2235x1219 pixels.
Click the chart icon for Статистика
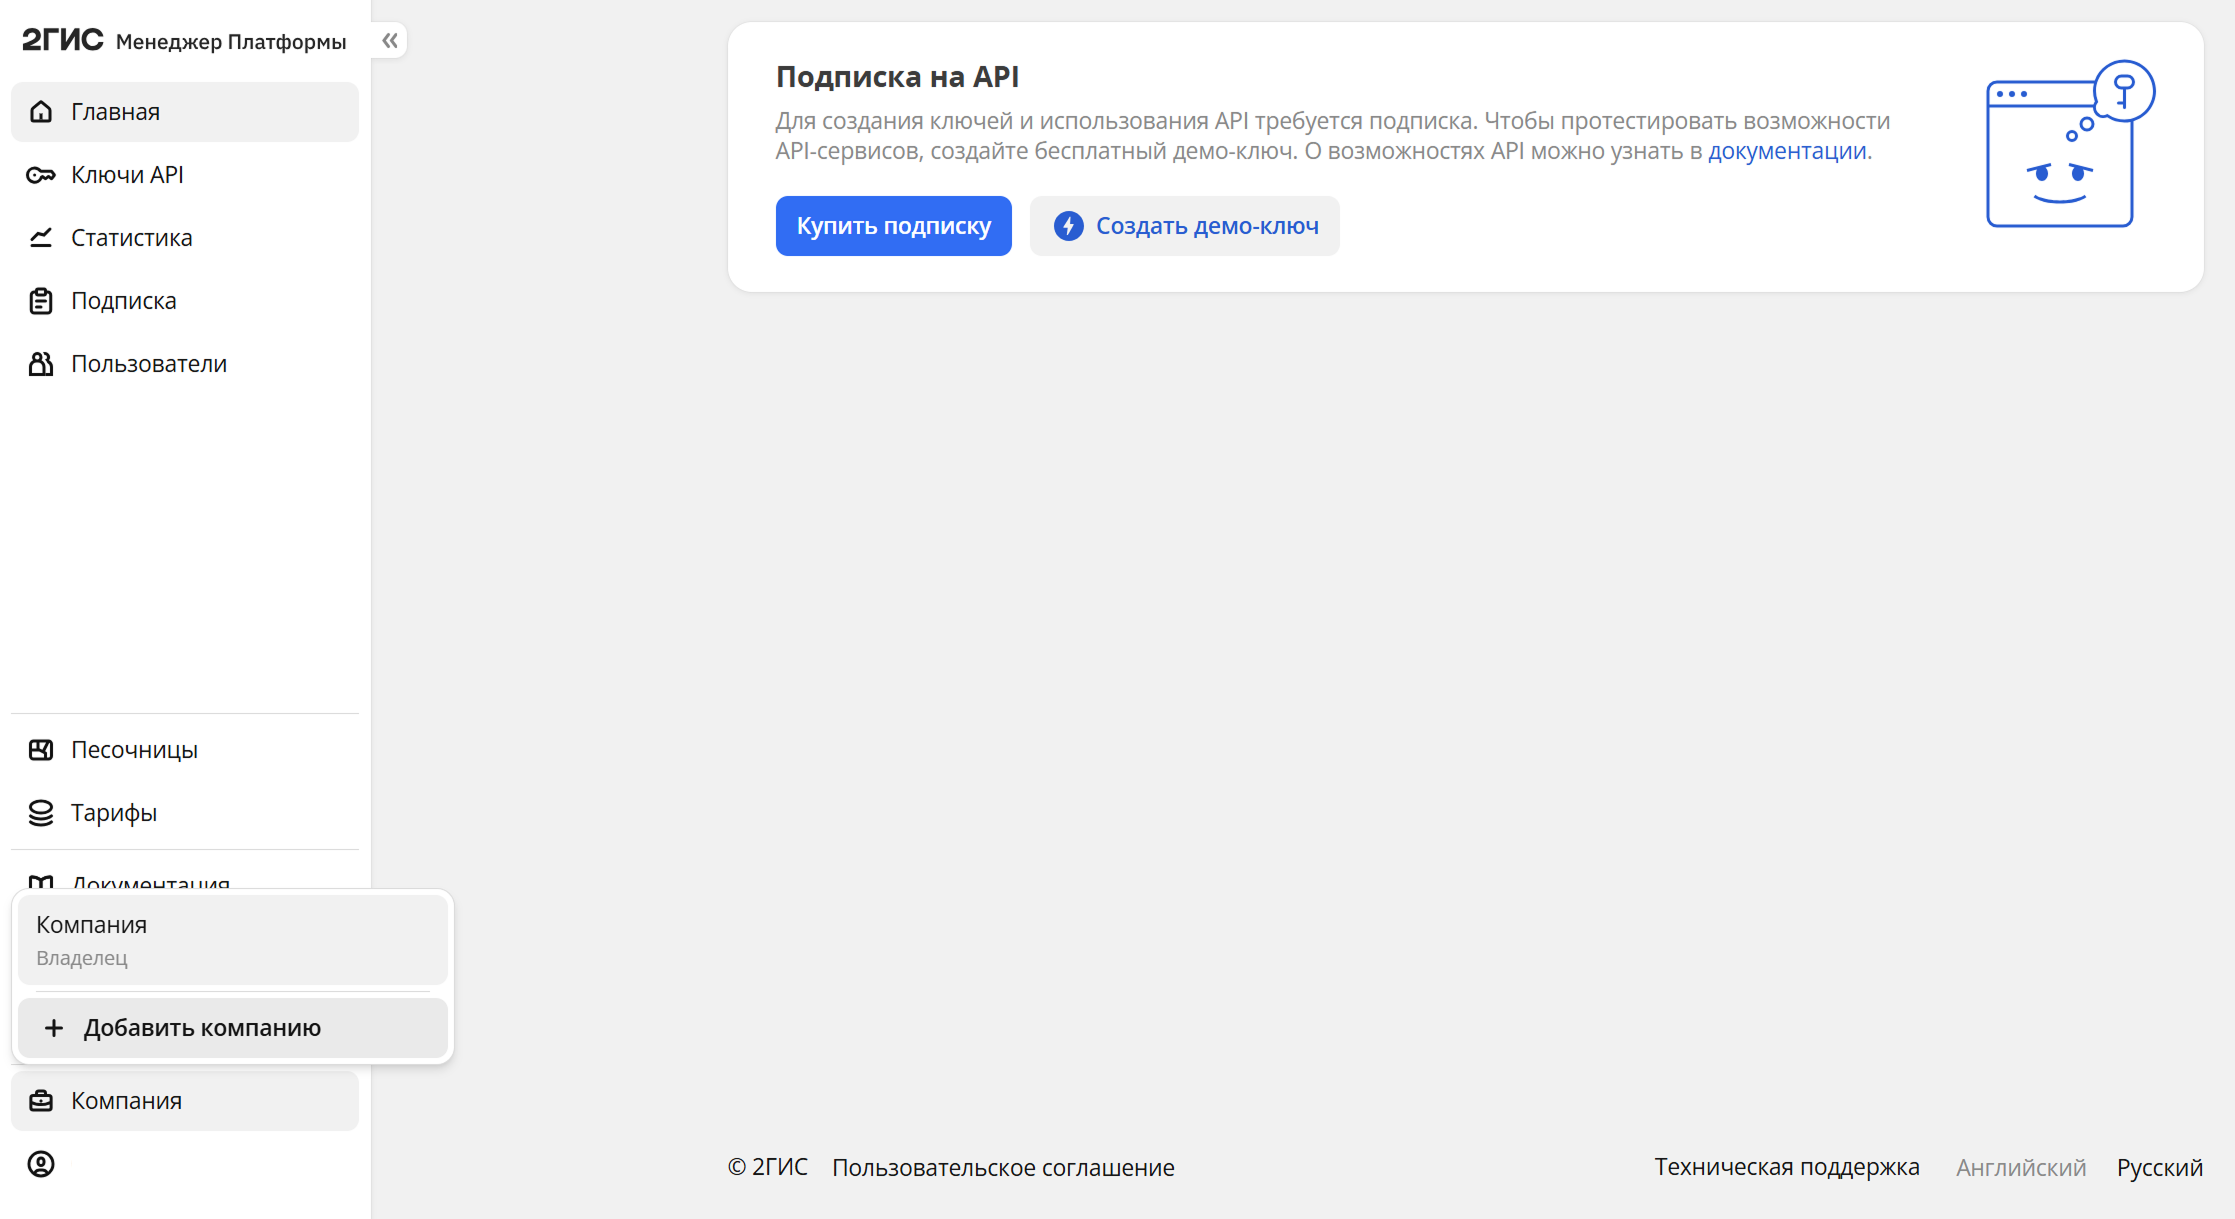tap(41, 238)
